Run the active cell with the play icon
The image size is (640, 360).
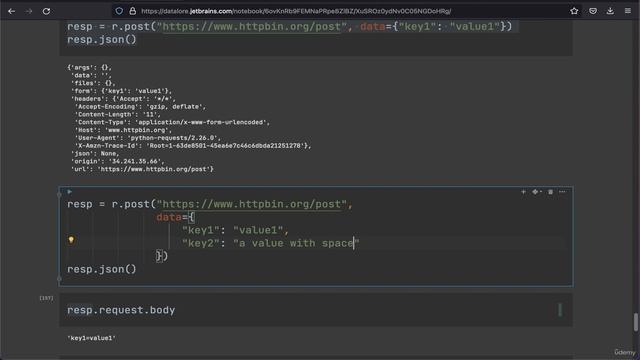tap(69, 191)
